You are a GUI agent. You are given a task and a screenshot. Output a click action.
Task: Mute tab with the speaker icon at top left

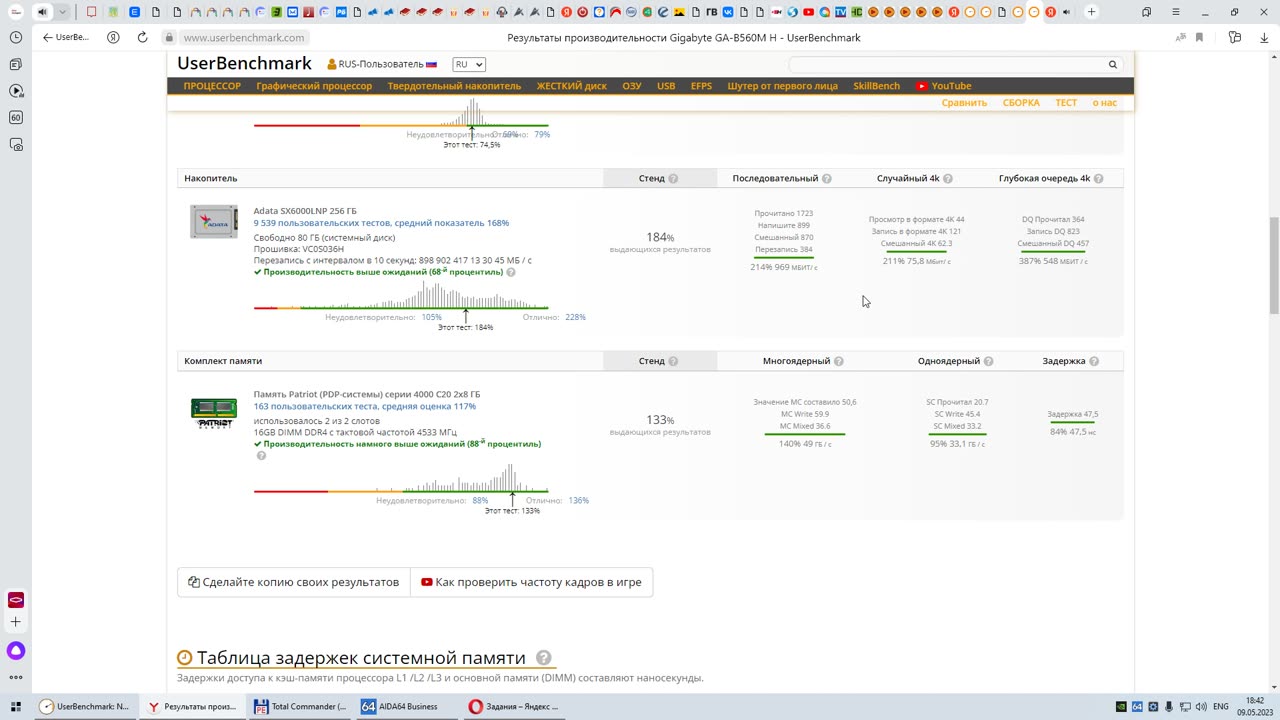coord(42,12)
